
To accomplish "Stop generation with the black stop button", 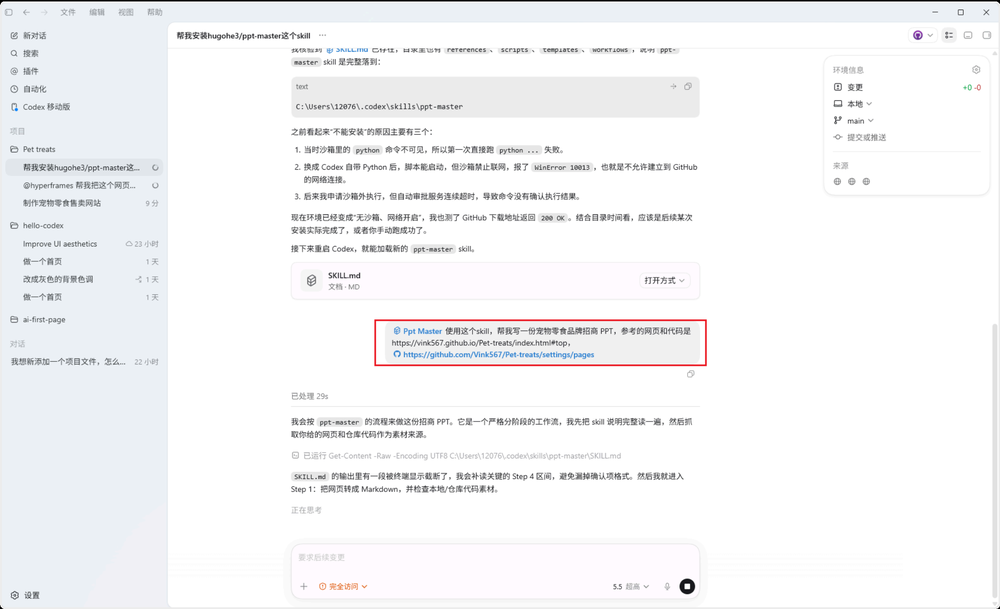I will (687, 586).
